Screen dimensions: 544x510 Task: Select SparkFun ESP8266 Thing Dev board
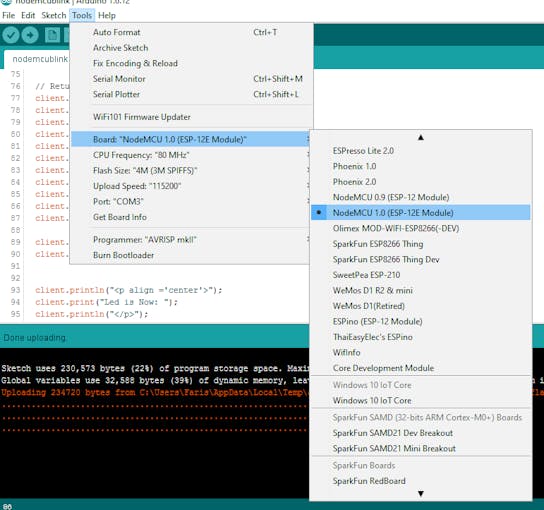420,260
